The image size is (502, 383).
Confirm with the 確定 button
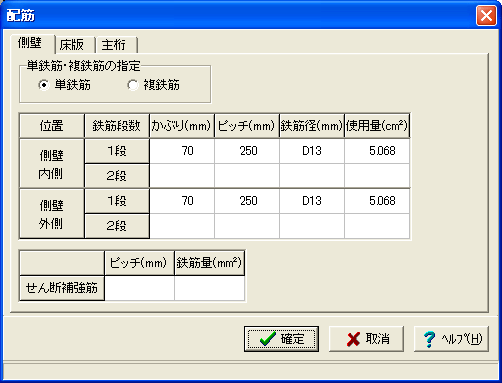(281, 339)
